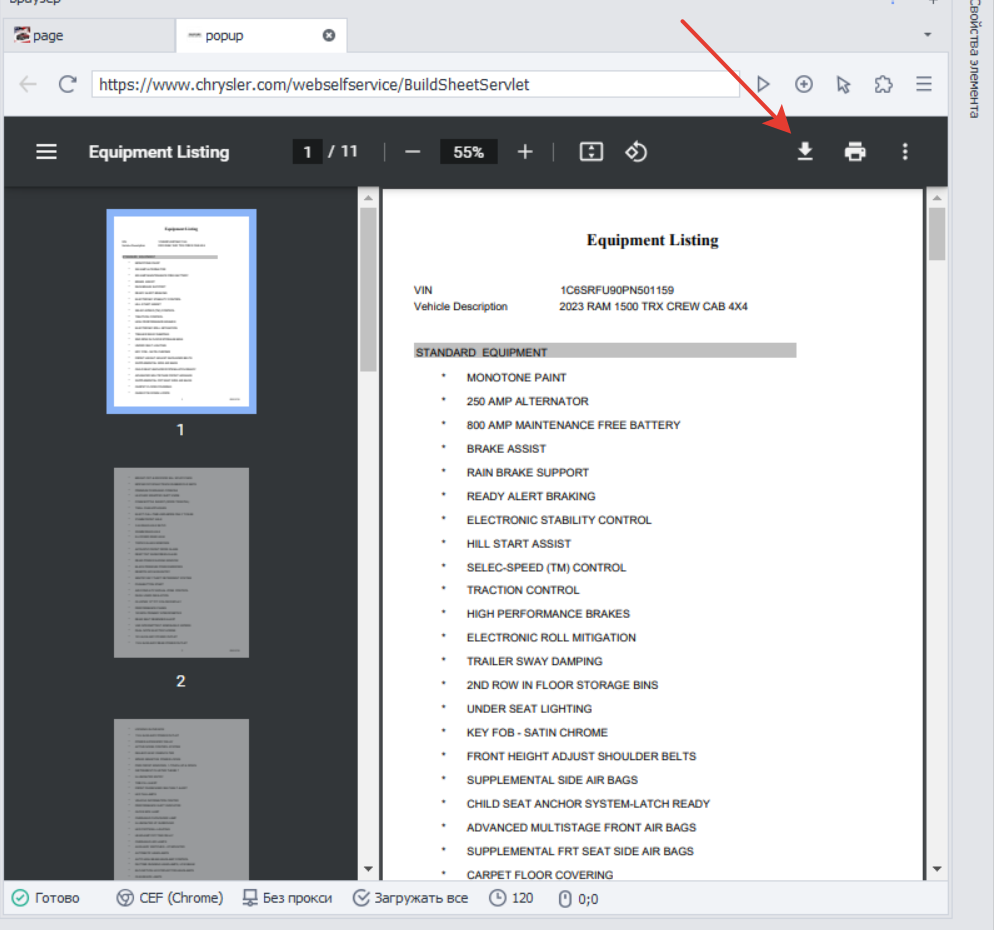
Task: Click document scrollbar up arrow
Action: click(937, 198)
